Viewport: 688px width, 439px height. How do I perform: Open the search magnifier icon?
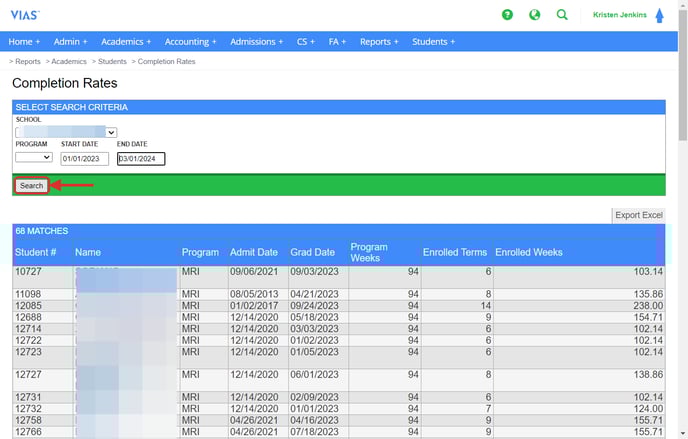pos(562,15)
